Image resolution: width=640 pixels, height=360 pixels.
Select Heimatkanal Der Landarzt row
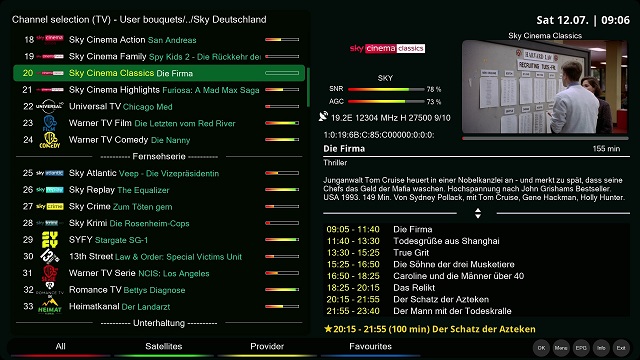coord(159,307)
